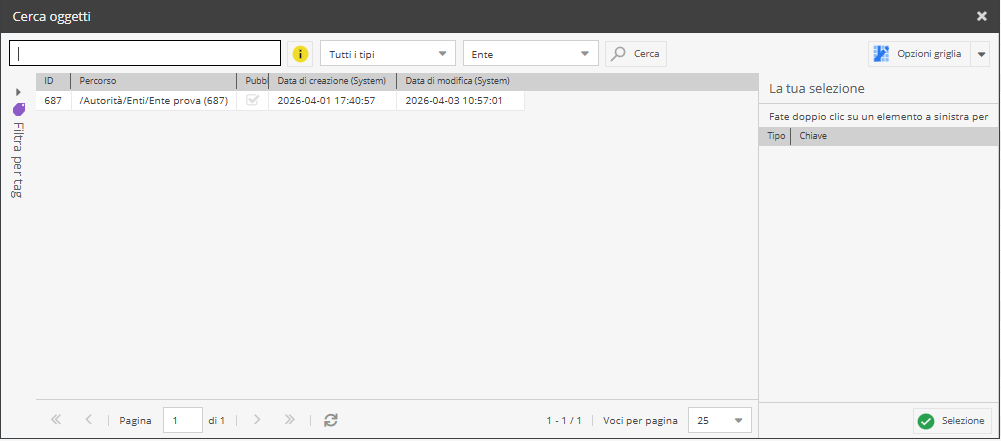Sort by Data di creazione column header

tap(331, 81)
